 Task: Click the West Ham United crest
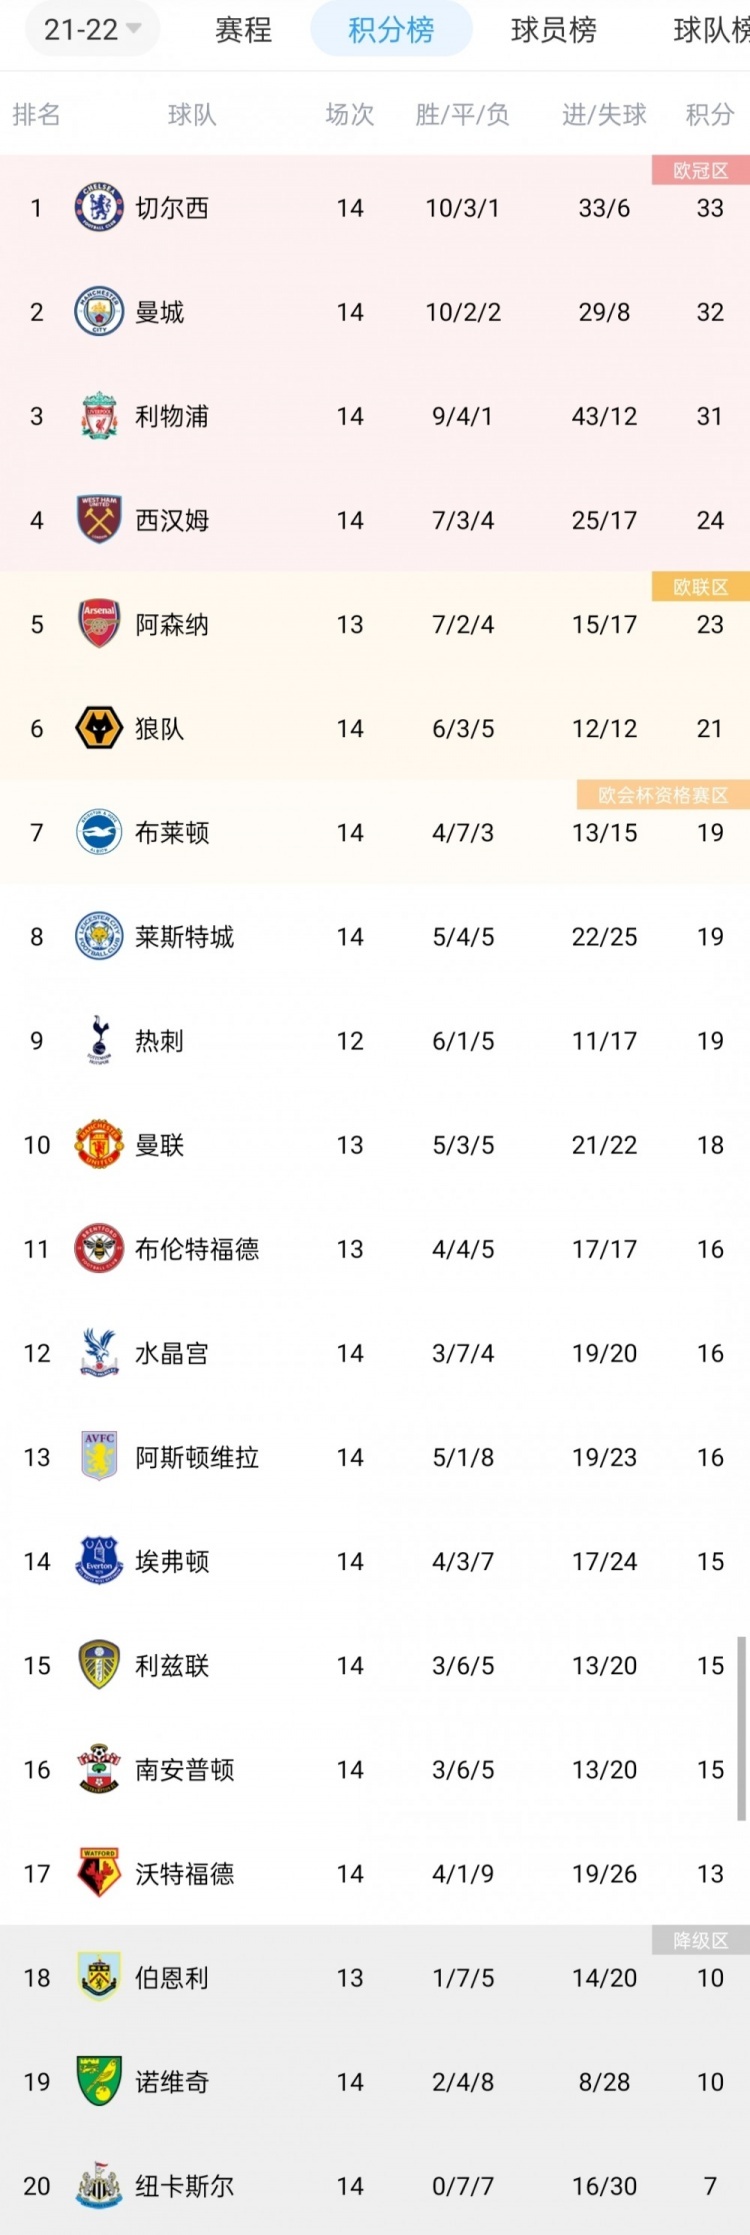(99, 520)
